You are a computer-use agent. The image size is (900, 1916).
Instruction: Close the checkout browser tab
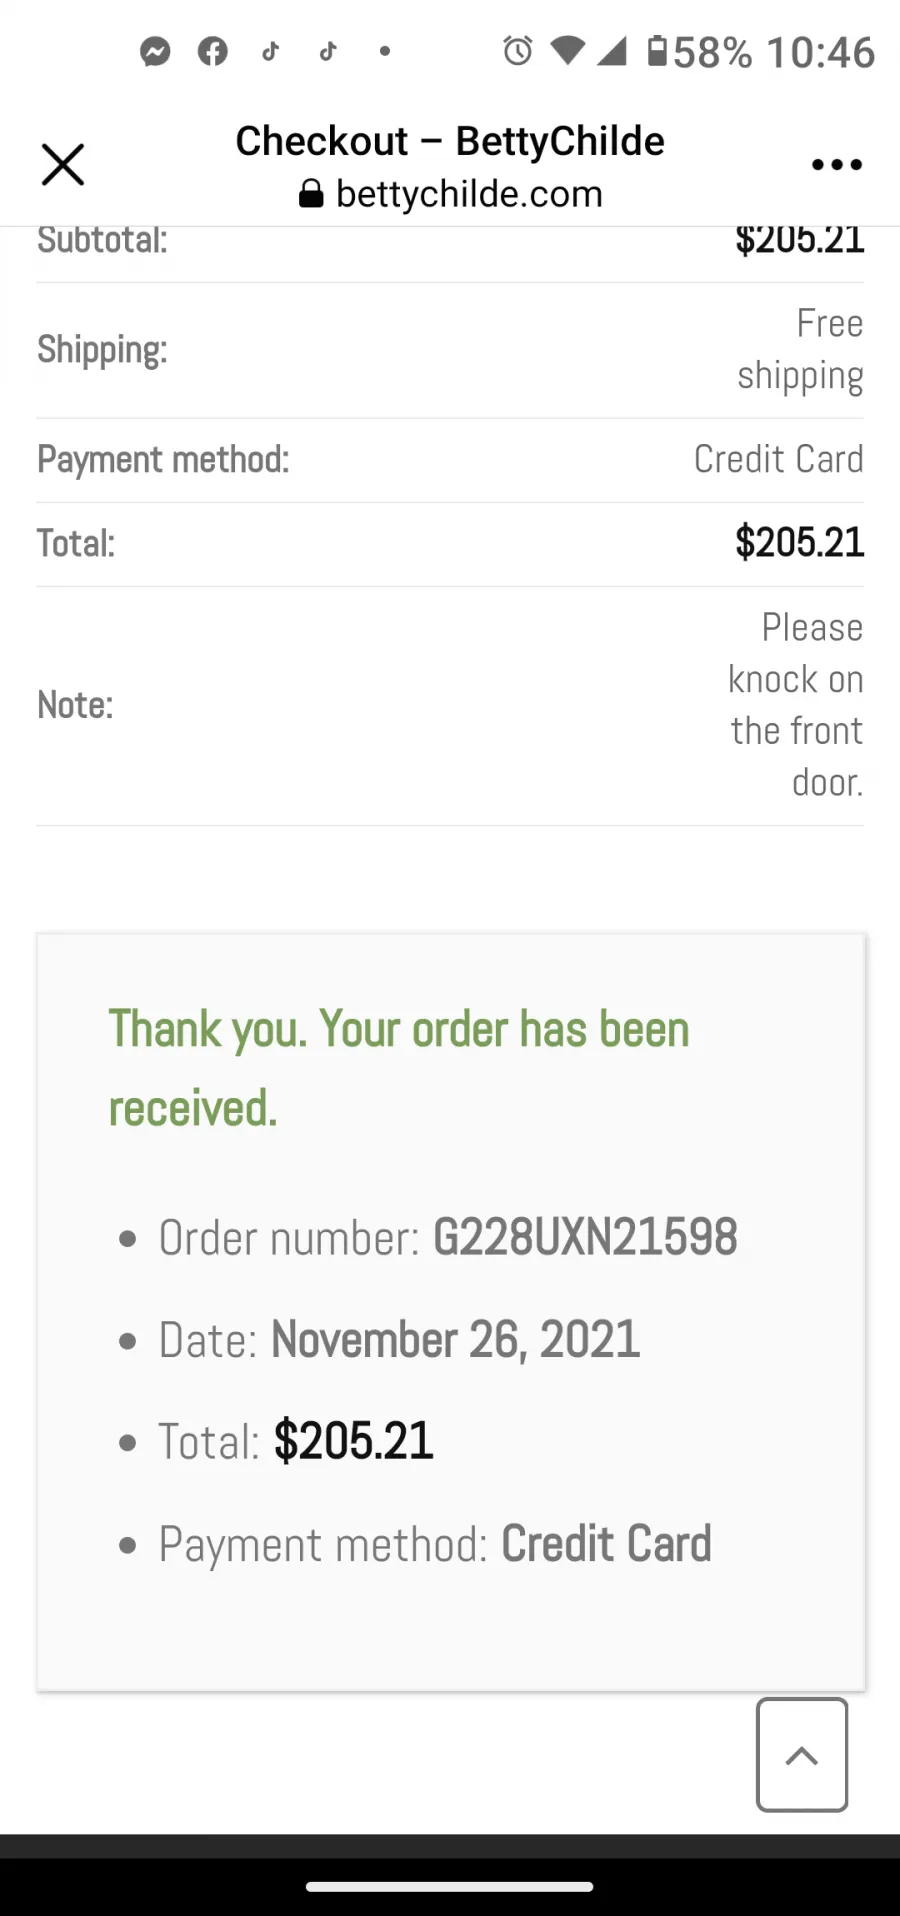[x=63, y=165]
